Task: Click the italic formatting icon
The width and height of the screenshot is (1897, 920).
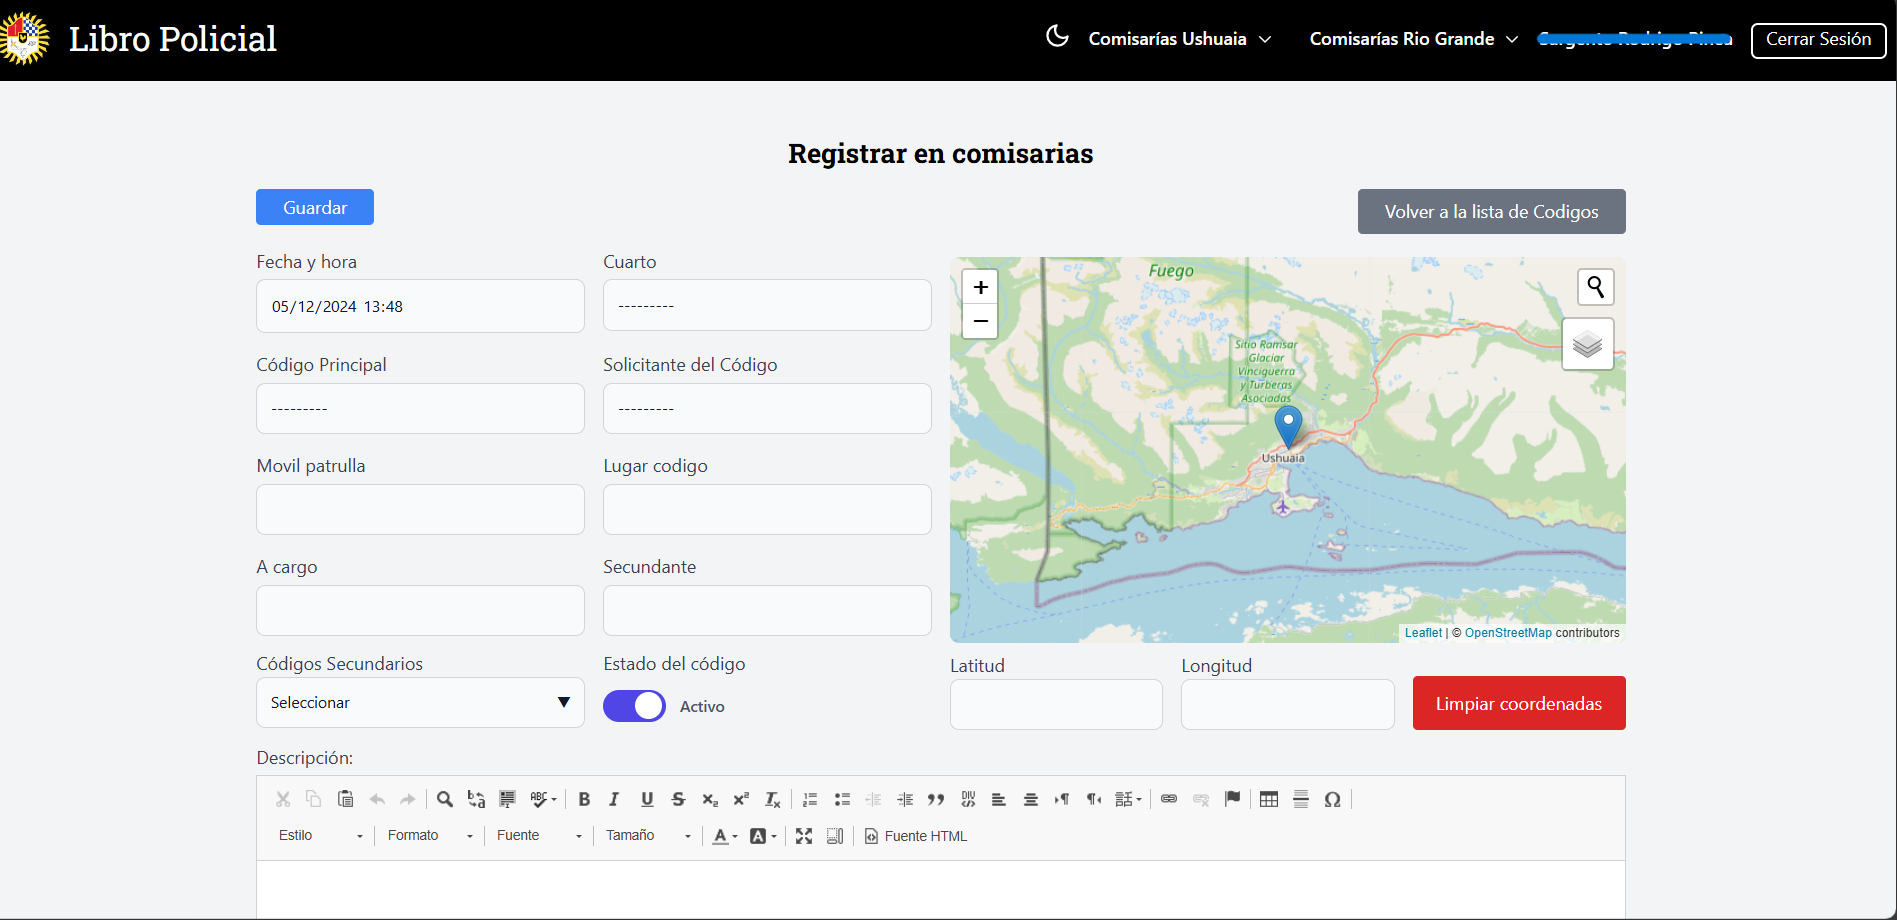Action: [614, 799]
